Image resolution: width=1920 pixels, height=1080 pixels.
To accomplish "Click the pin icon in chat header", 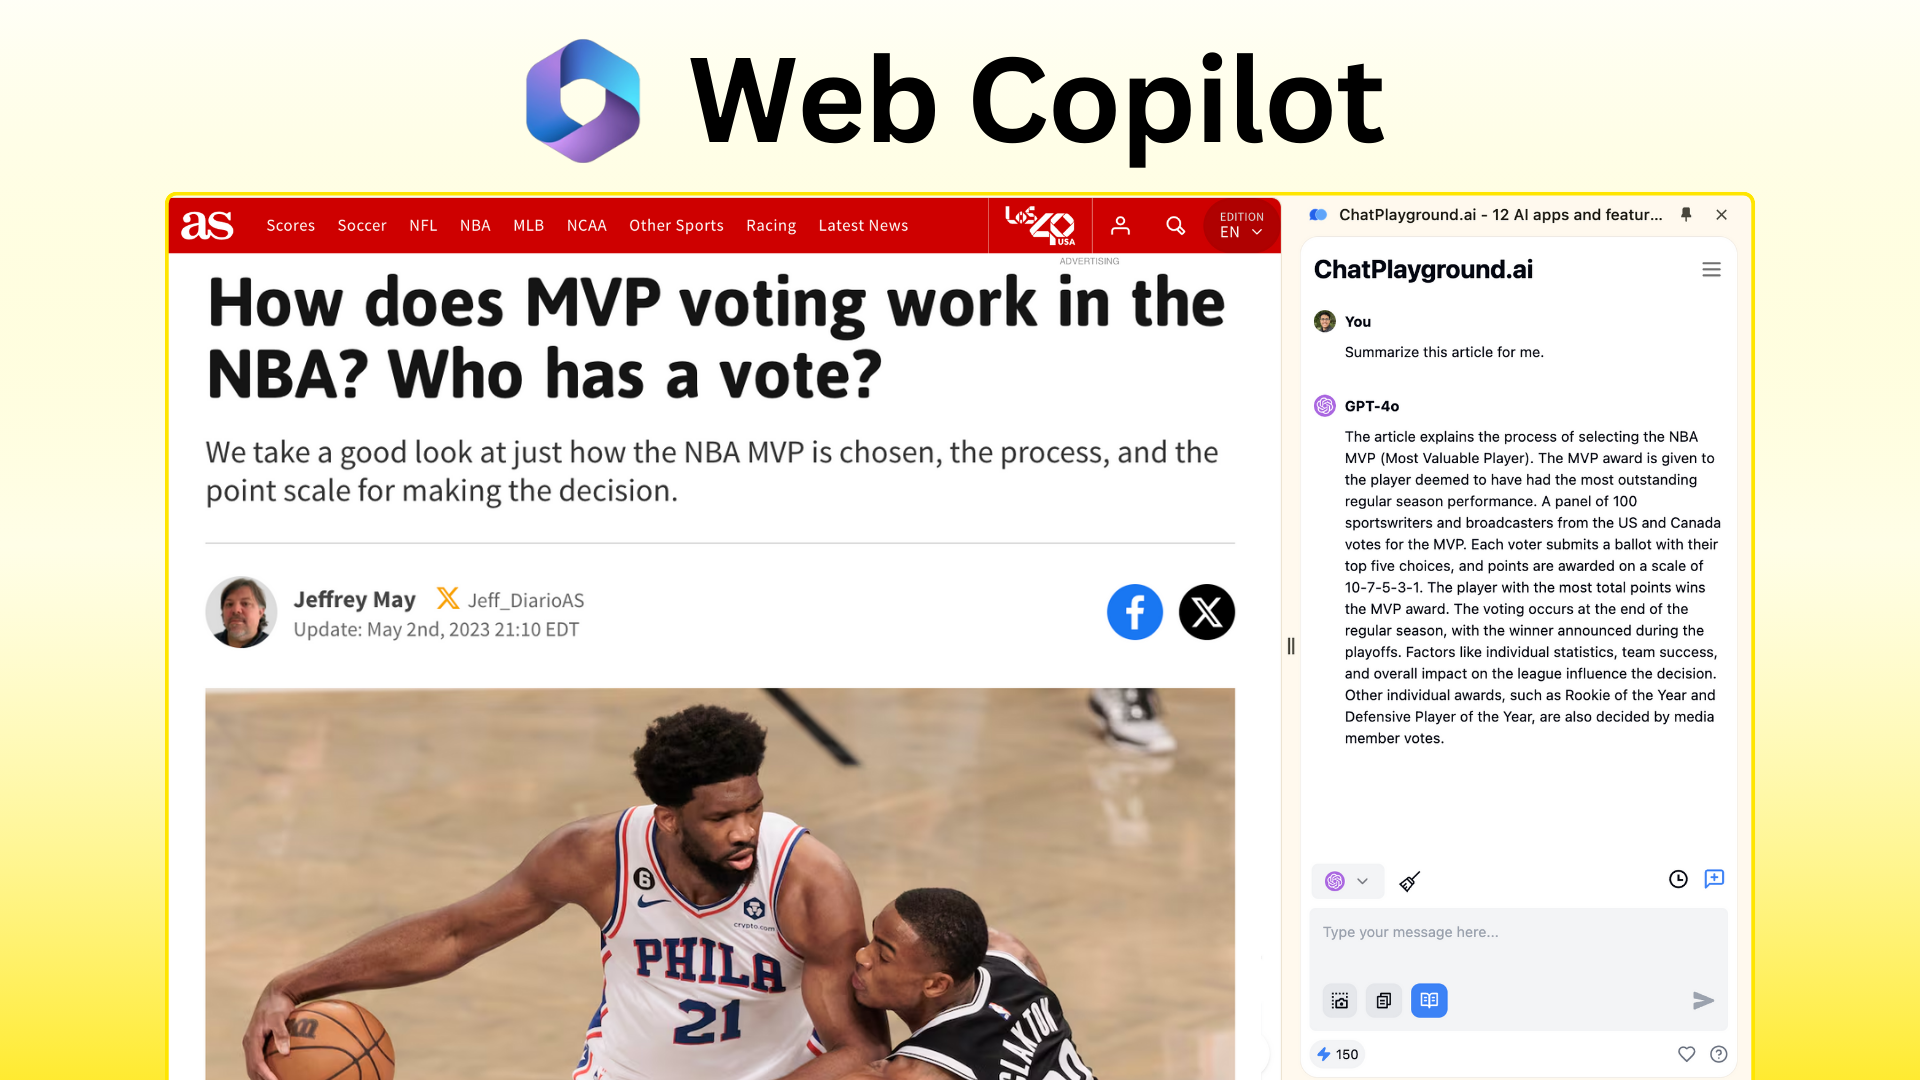I will coord(1688,214).
